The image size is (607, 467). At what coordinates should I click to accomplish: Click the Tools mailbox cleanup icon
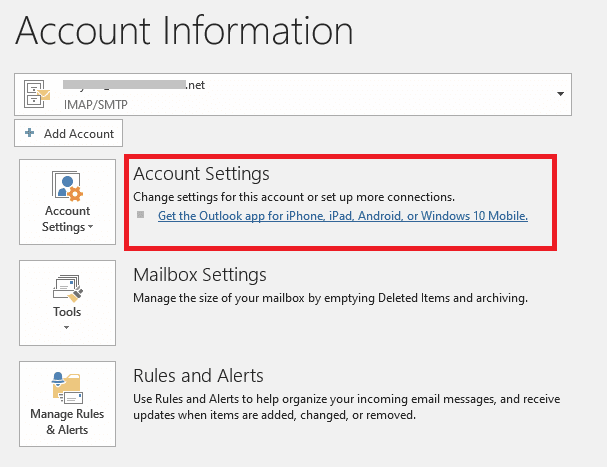click(68, 287)
